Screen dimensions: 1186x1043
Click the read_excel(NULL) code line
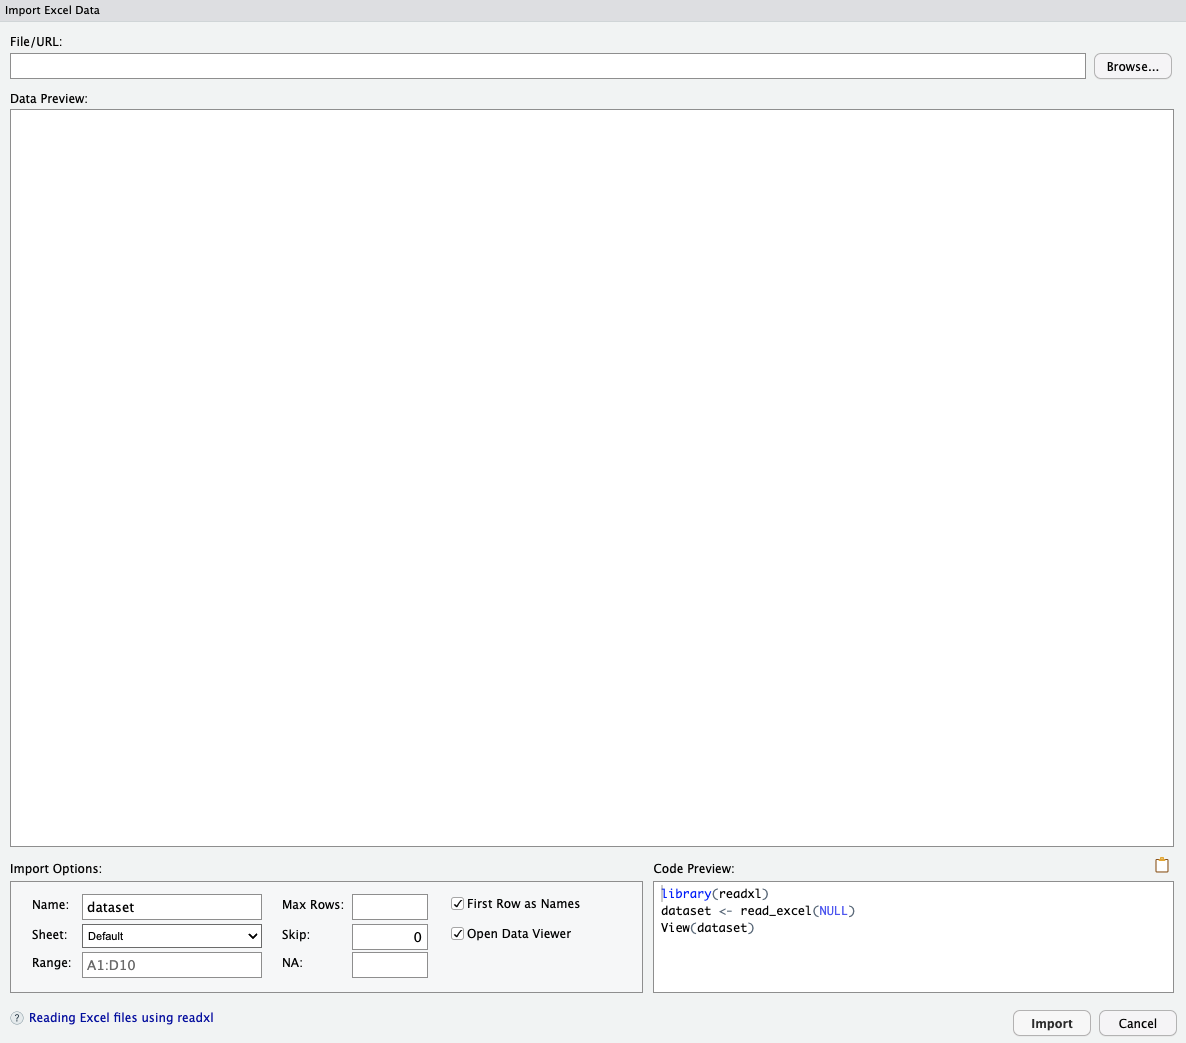757,910
